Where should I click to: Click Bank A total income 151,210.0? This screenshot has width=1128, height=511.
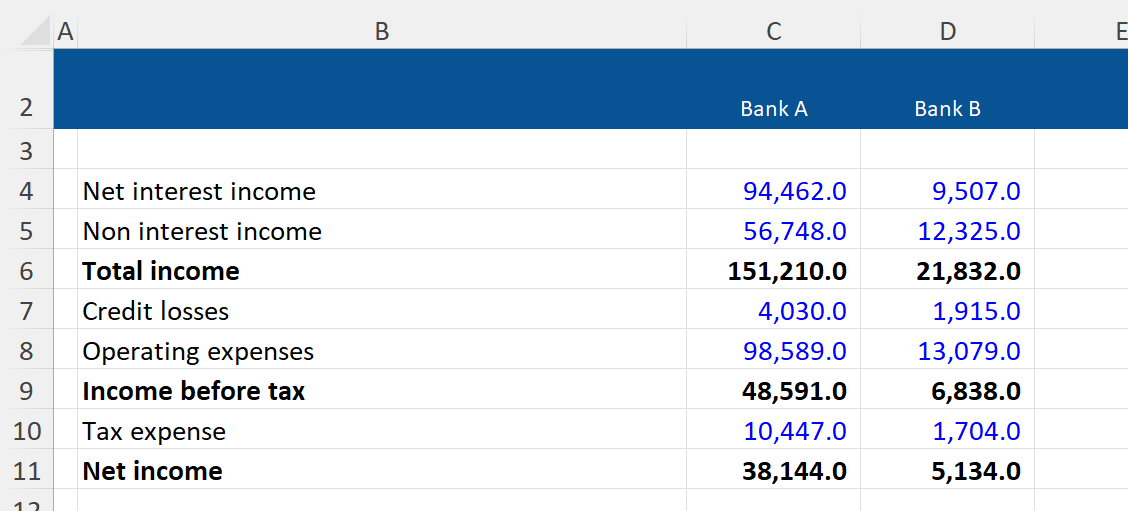click(787, 271)
